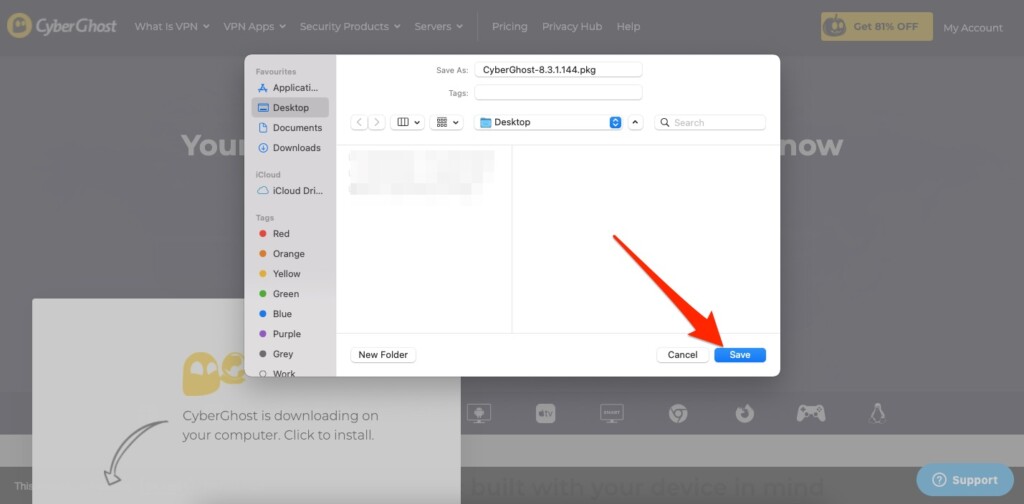Open the icon grouping options dropdown
The height and width of the screenshot is (504, 1024).
447,122
